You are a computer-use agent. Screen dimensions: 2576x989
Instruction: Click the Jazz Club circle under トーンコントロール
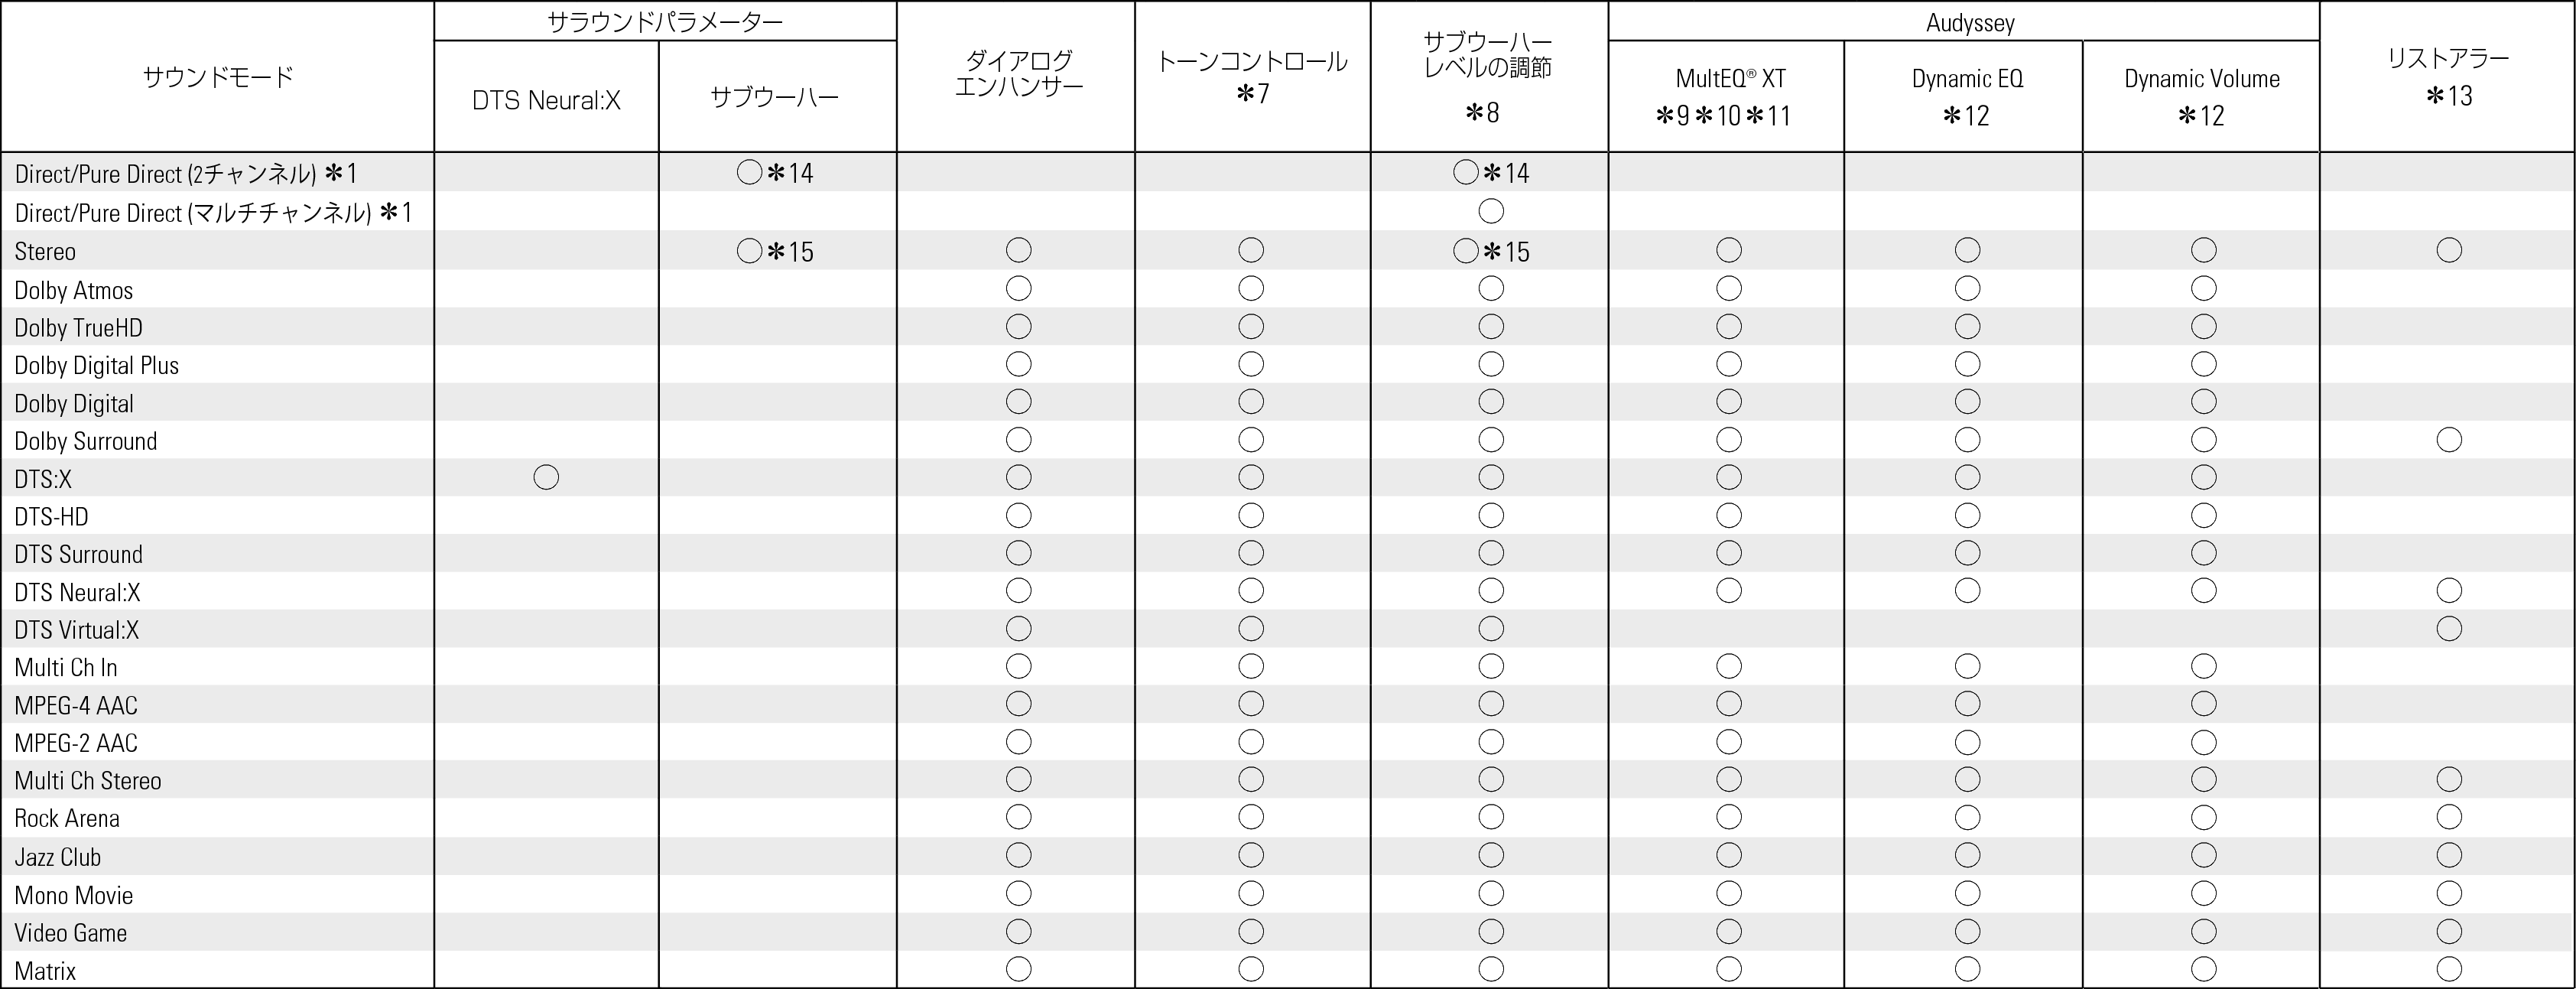click(x=1251, y=856)
